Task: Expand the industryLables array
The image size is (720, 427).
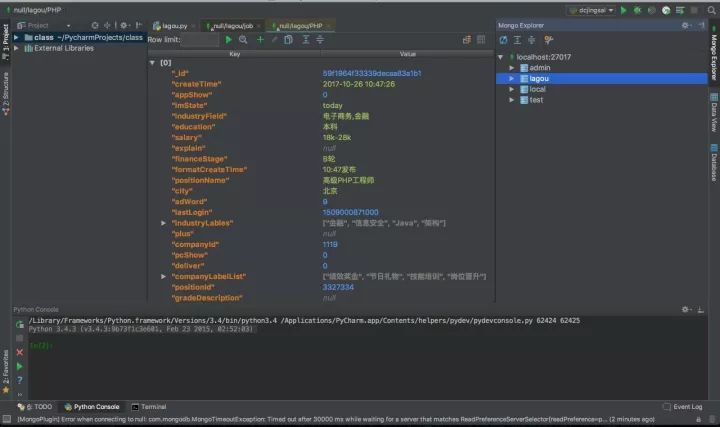Action: (163, 223)
